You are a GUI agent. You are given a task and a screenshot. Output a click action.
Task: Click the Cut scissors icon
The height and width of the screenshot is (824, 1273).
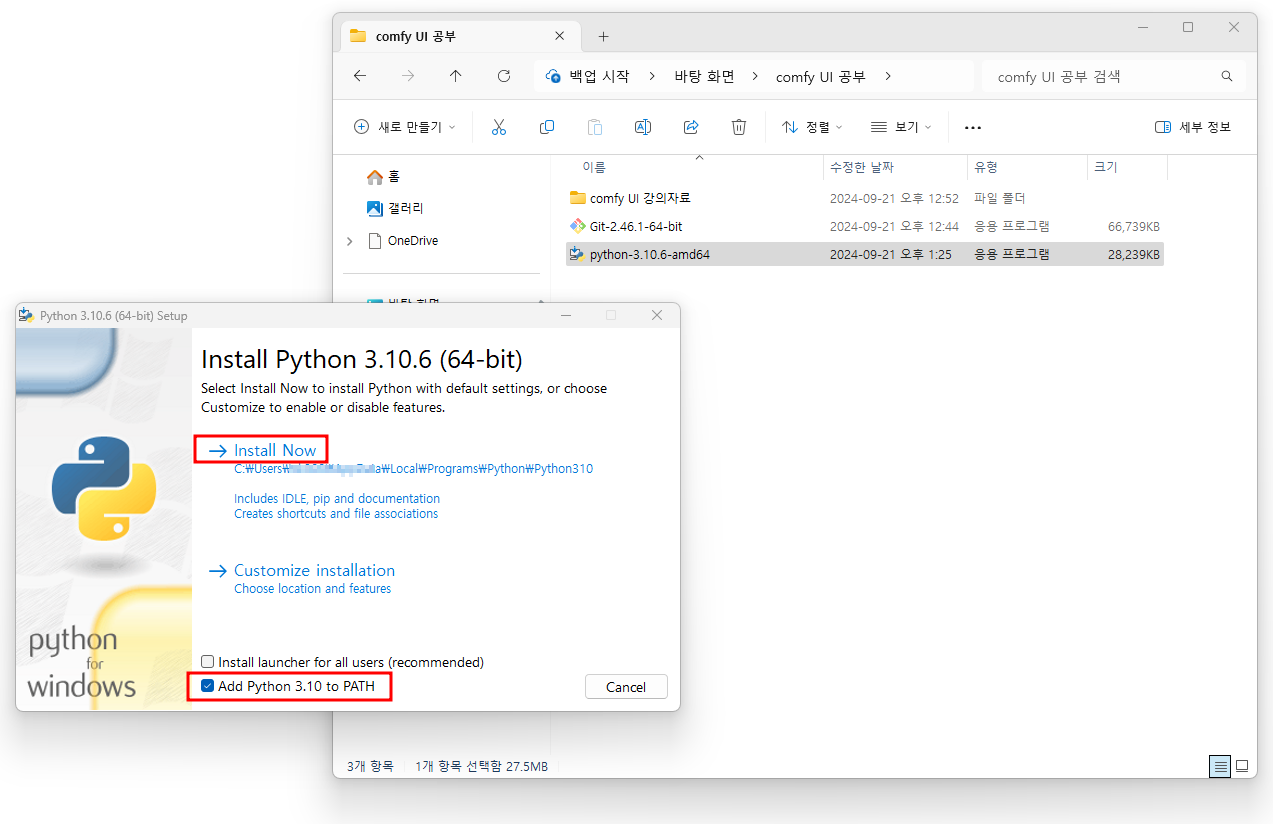pyautogui.click(x=499, y=127)
